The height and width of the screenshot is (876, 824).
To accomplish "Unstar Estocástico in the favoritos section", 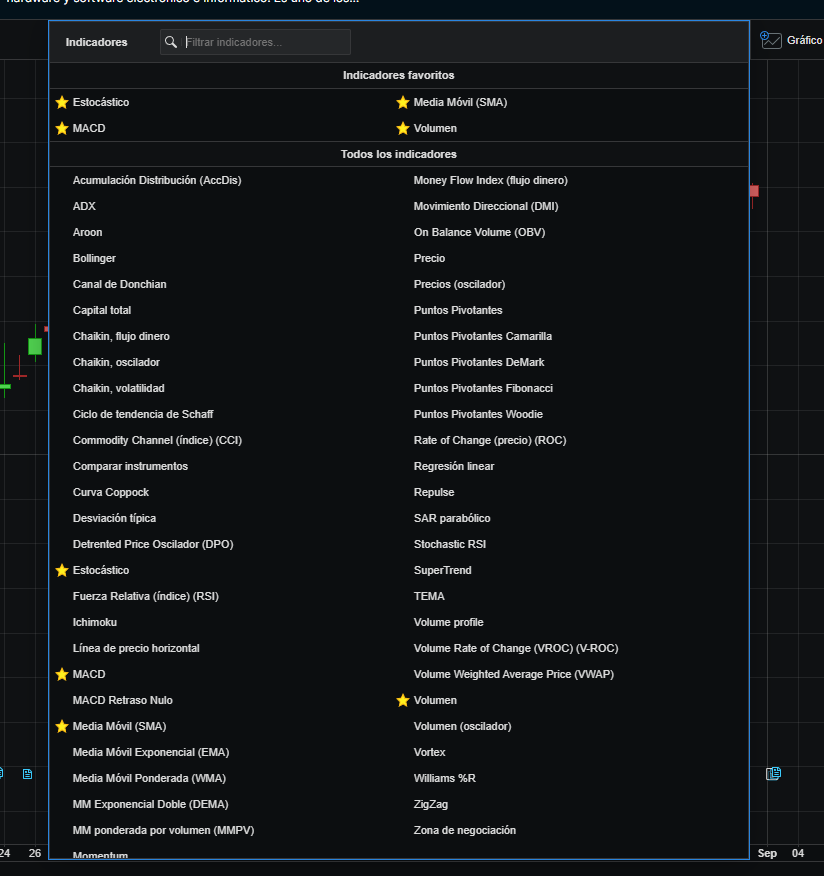I will [x=62, y=102].
